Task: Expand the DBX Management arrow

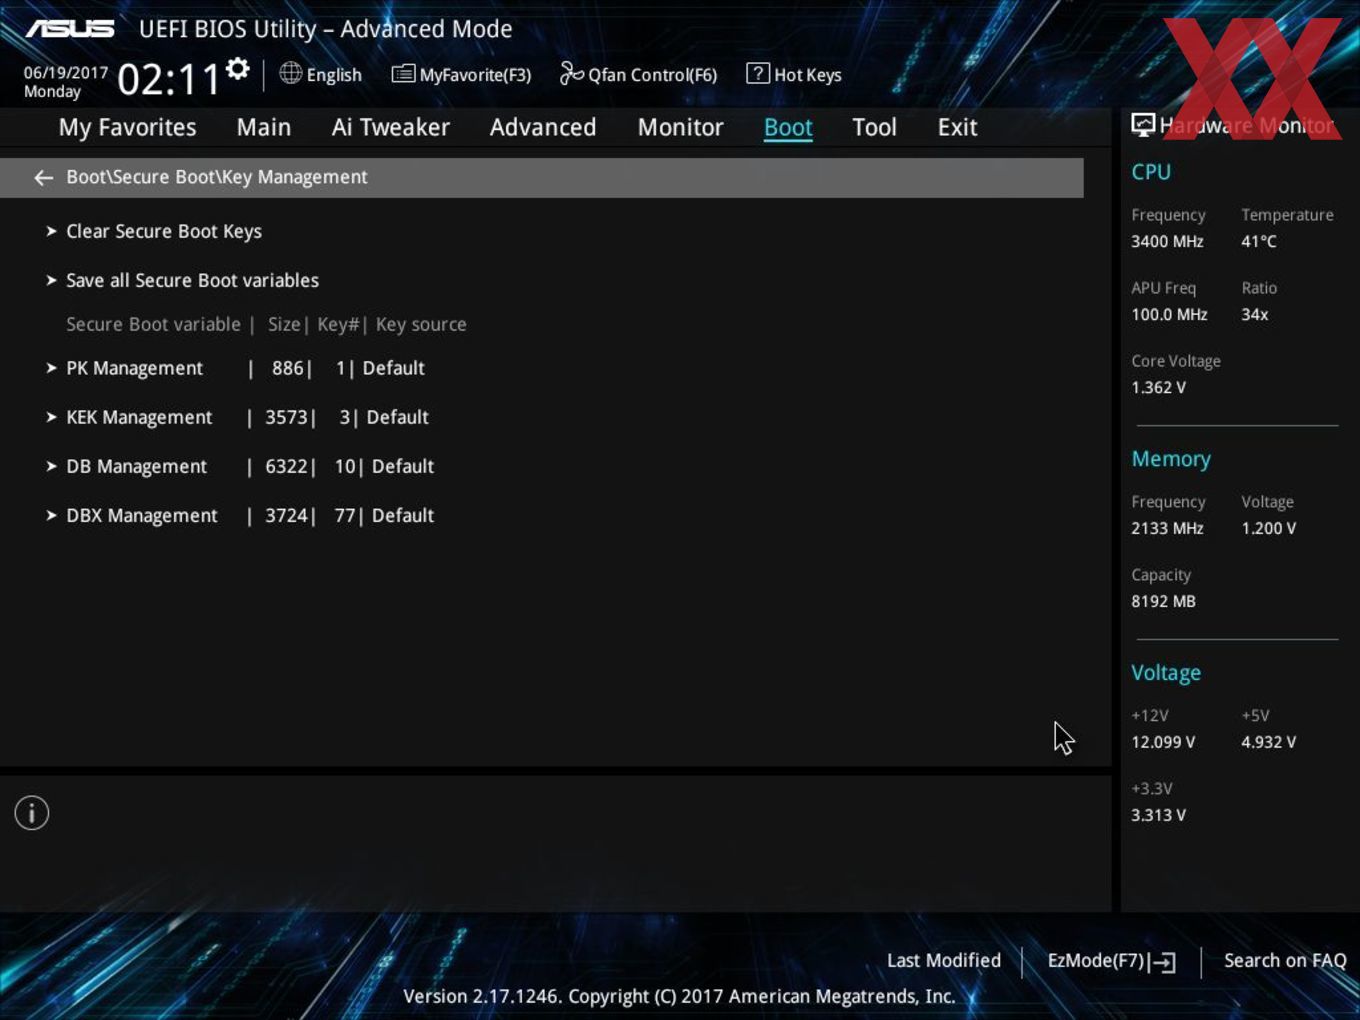Action: (x=51, y=515)
